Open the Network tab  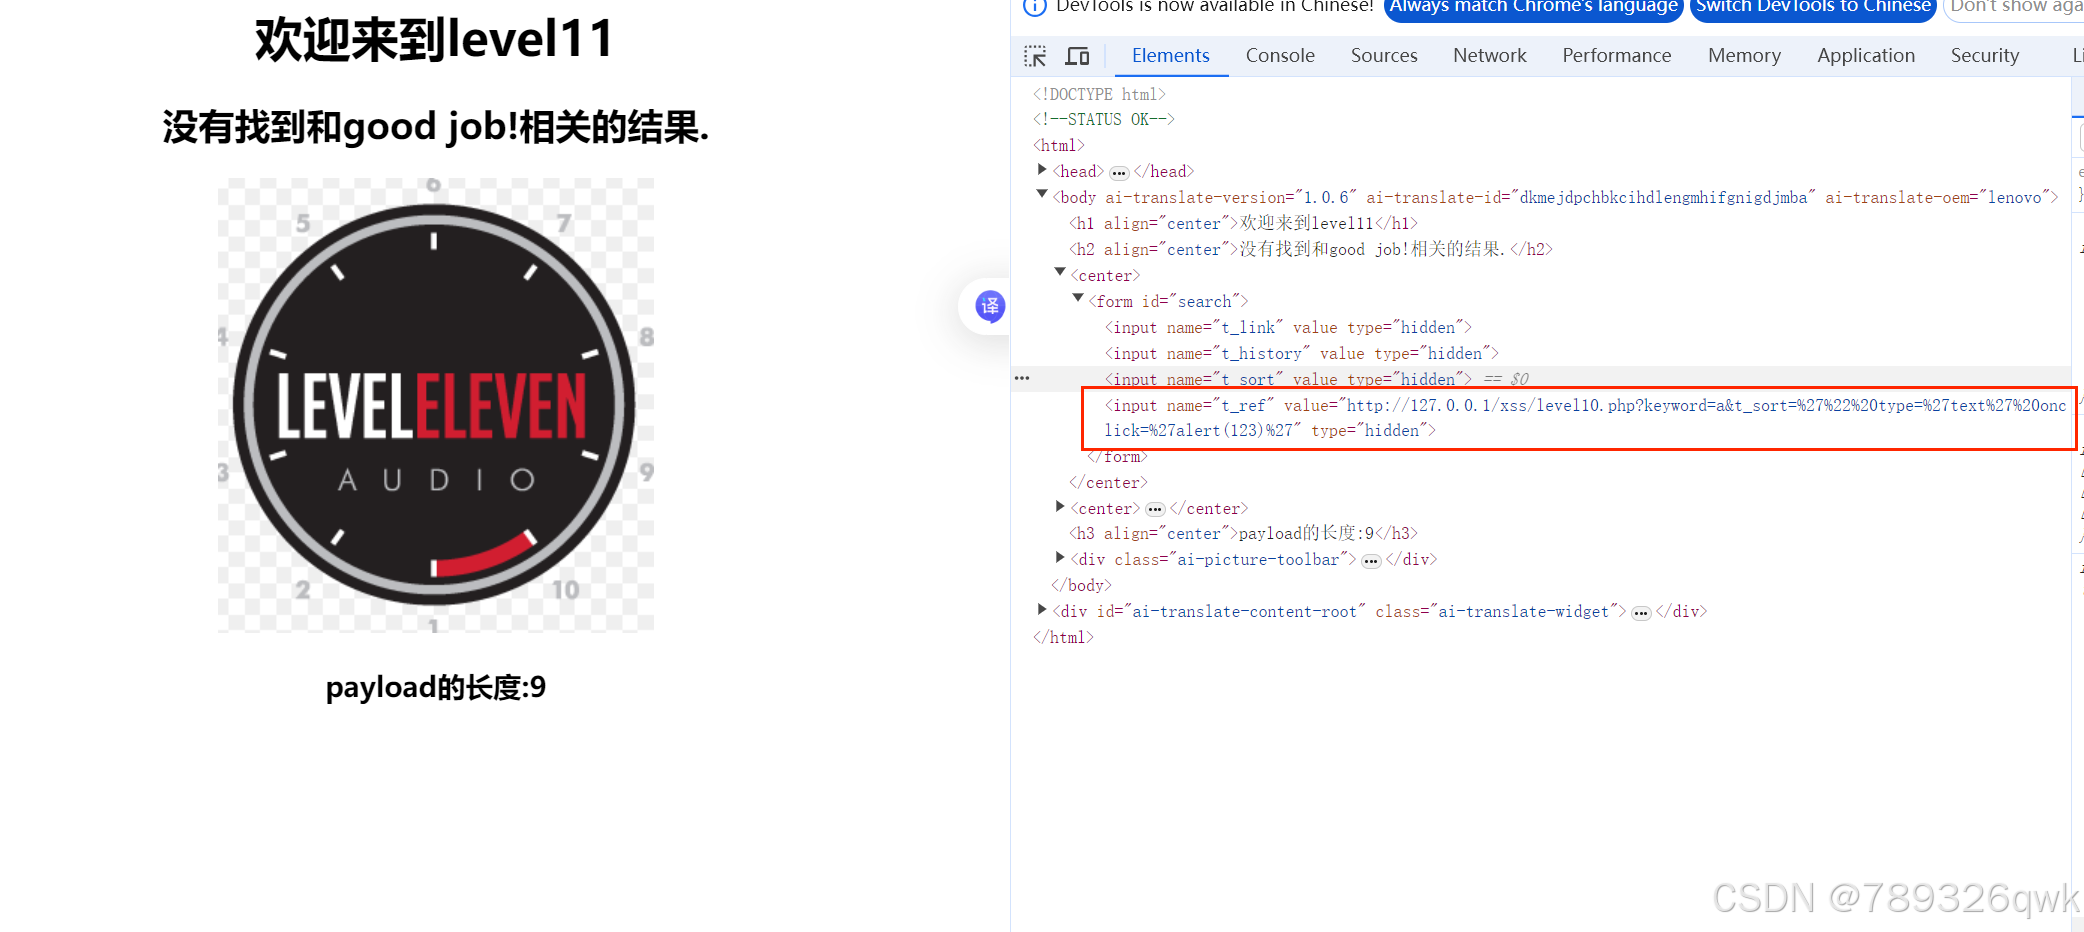coord(1490,56)
